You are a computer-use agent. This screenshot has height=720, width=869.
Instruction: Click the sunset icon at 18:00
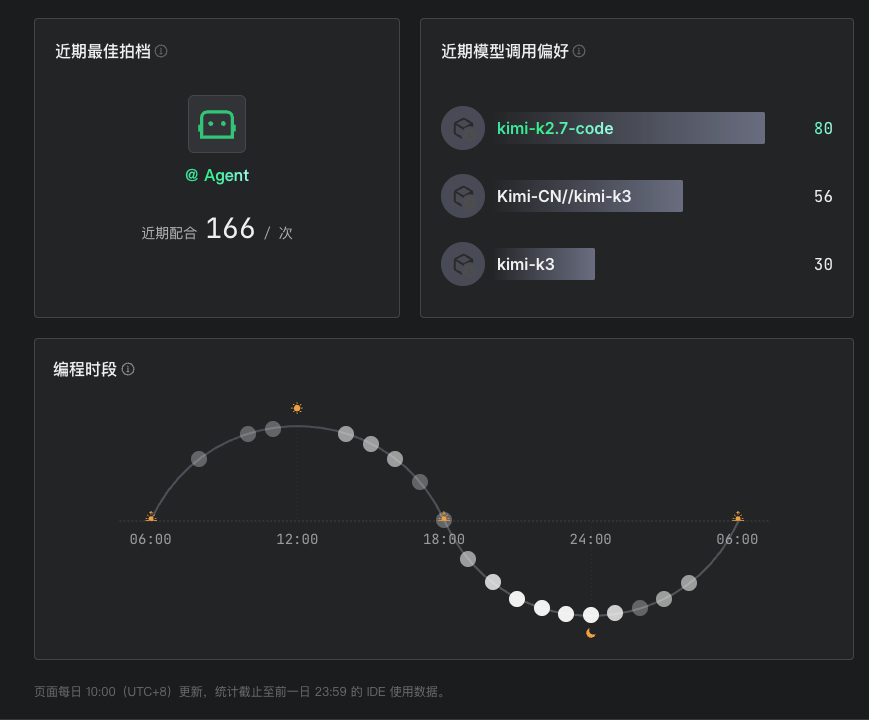(443, 518)
